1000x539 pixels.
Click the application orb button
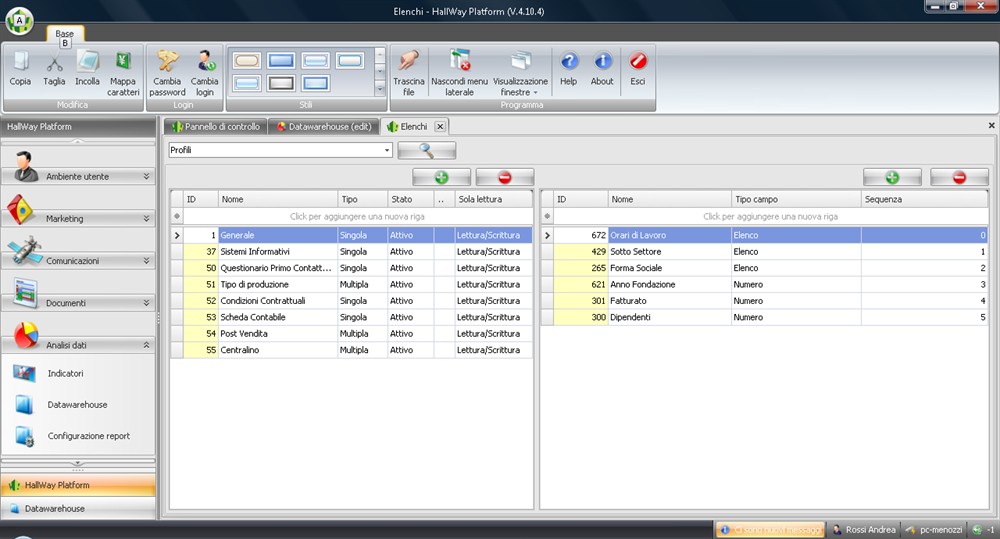(x=19, y=20)
